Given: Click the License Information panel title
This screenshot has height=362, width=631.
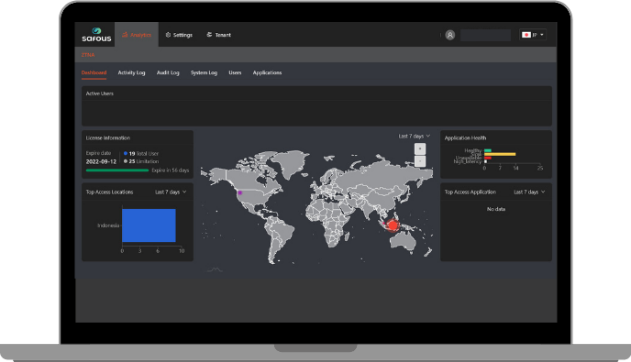Looking at the screenshot, I should pos(107,138).
